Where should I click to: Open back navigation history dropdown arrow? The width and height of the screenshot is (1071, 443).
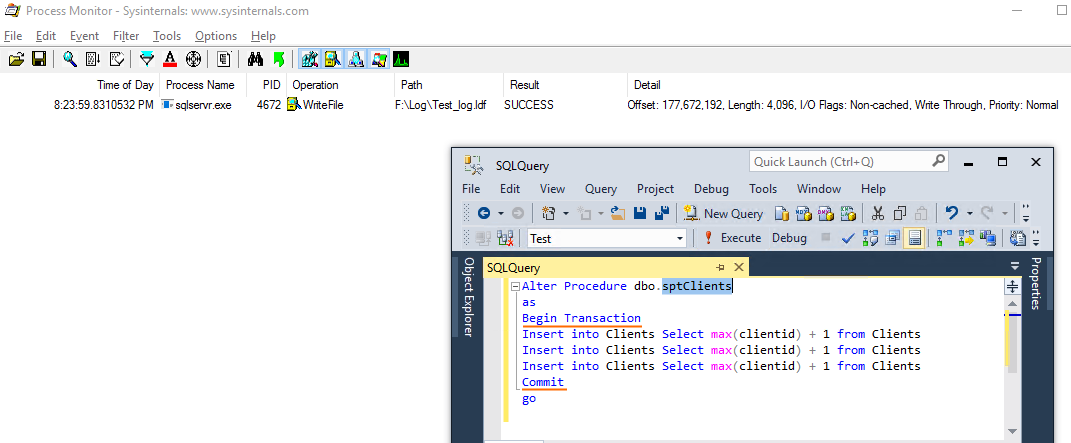tap(501, 214)
